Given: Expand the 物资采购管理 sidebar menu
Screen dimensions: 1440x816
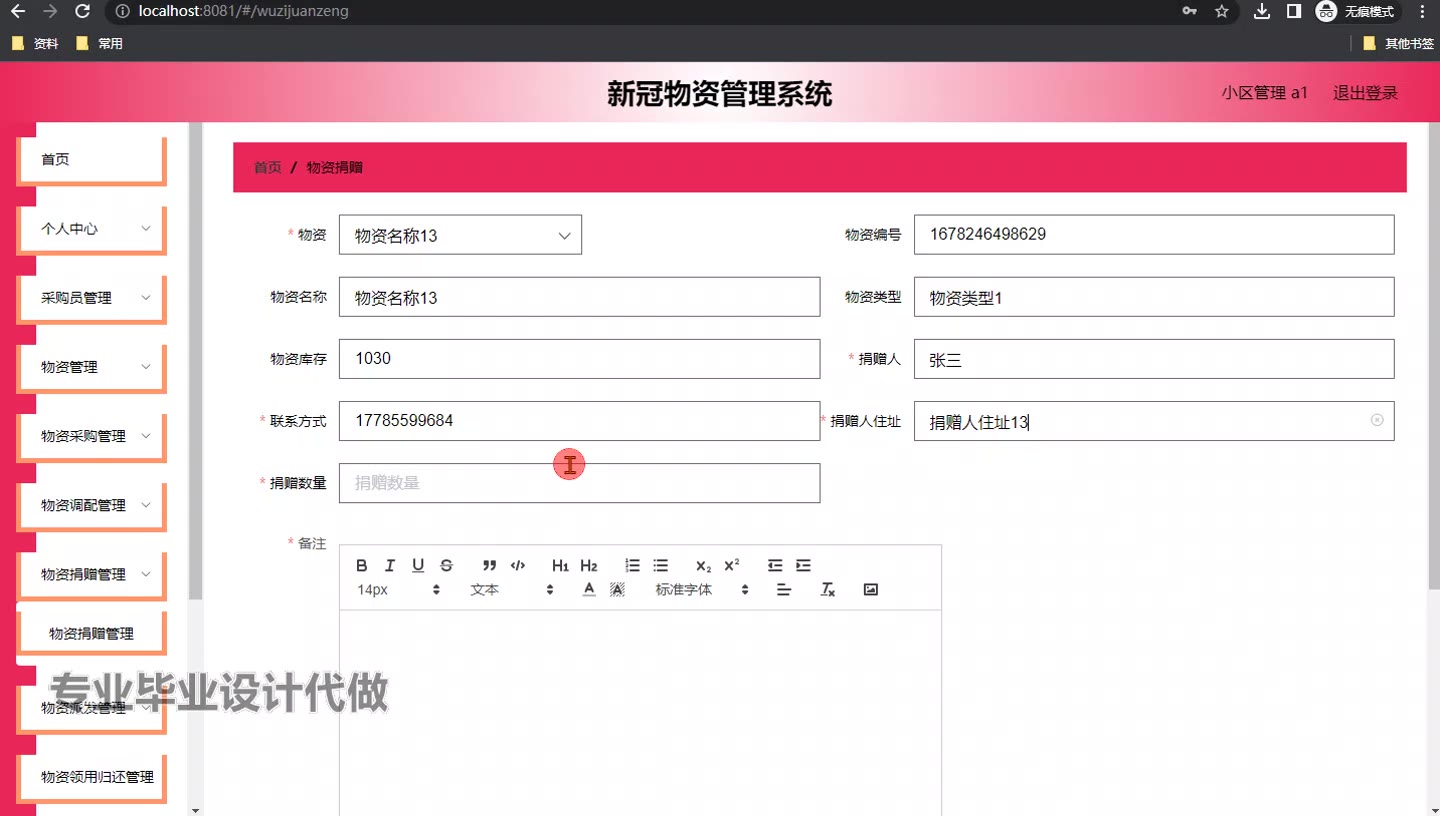Looking at the screenshot, I should click(91, 436).
